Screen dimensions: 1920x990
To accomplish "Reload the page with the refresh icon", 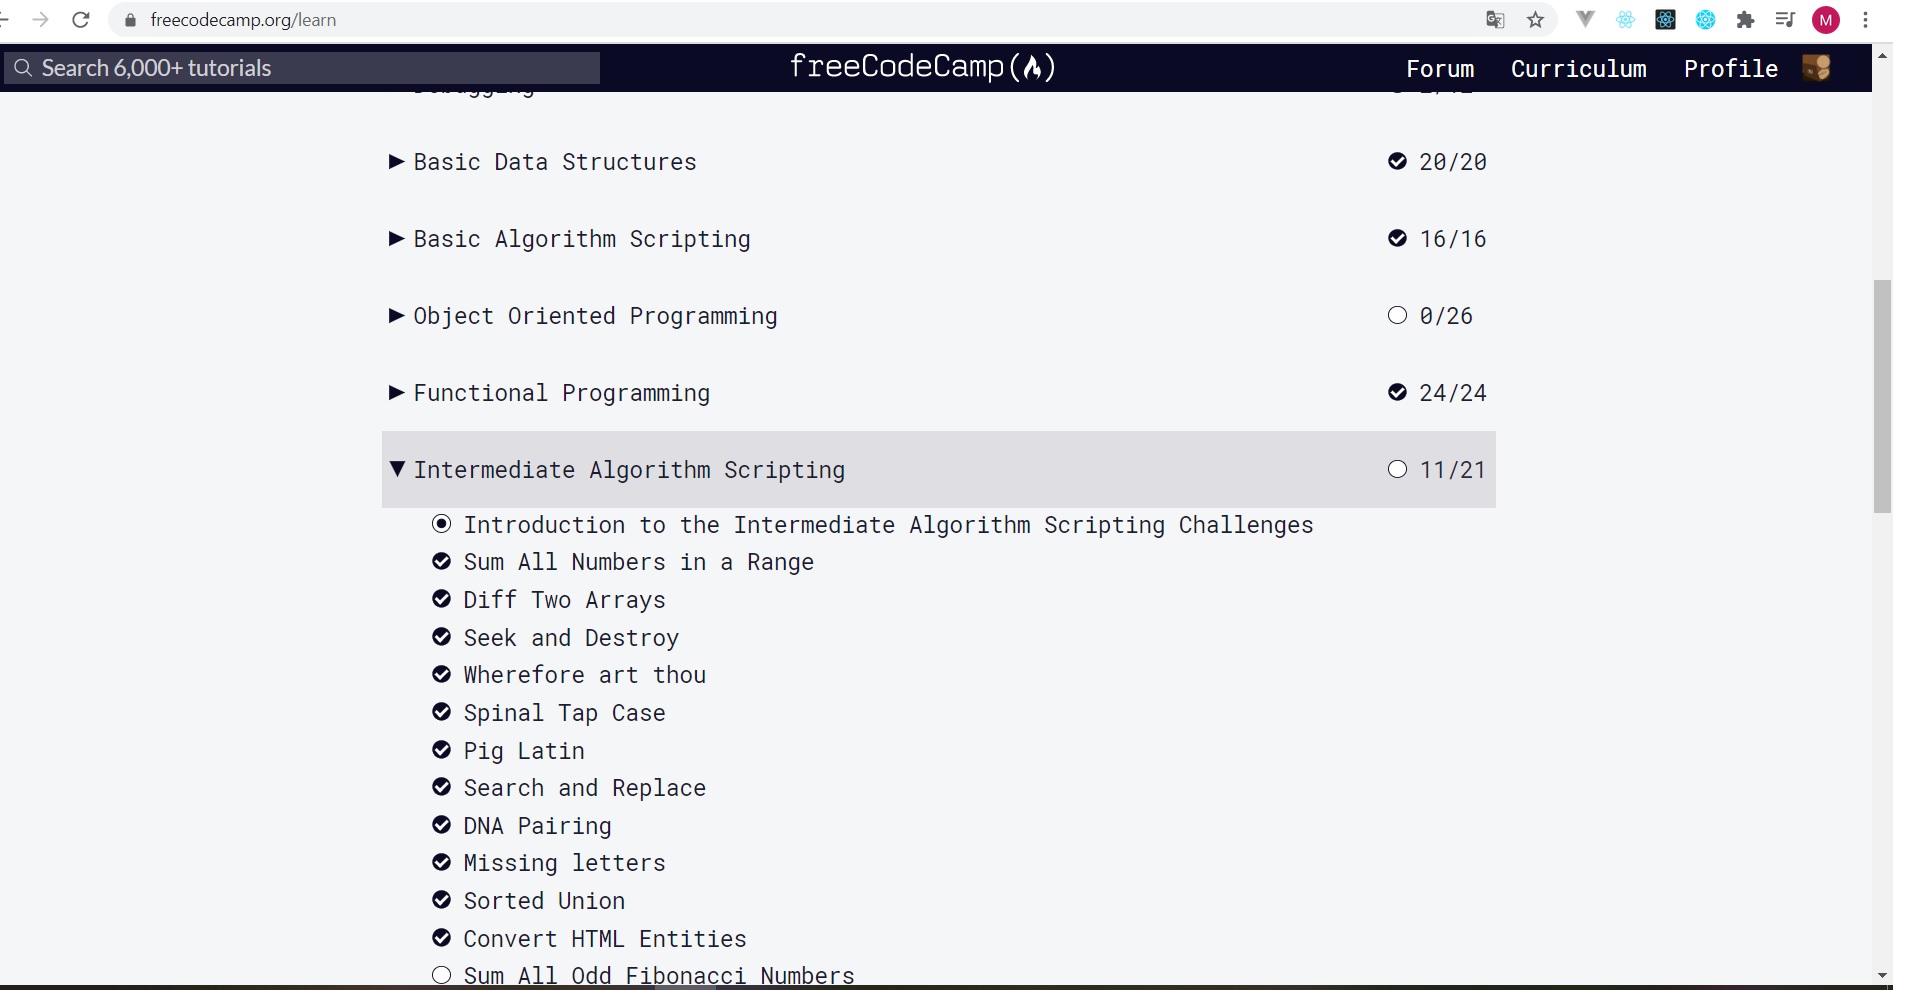I will 81,20.
